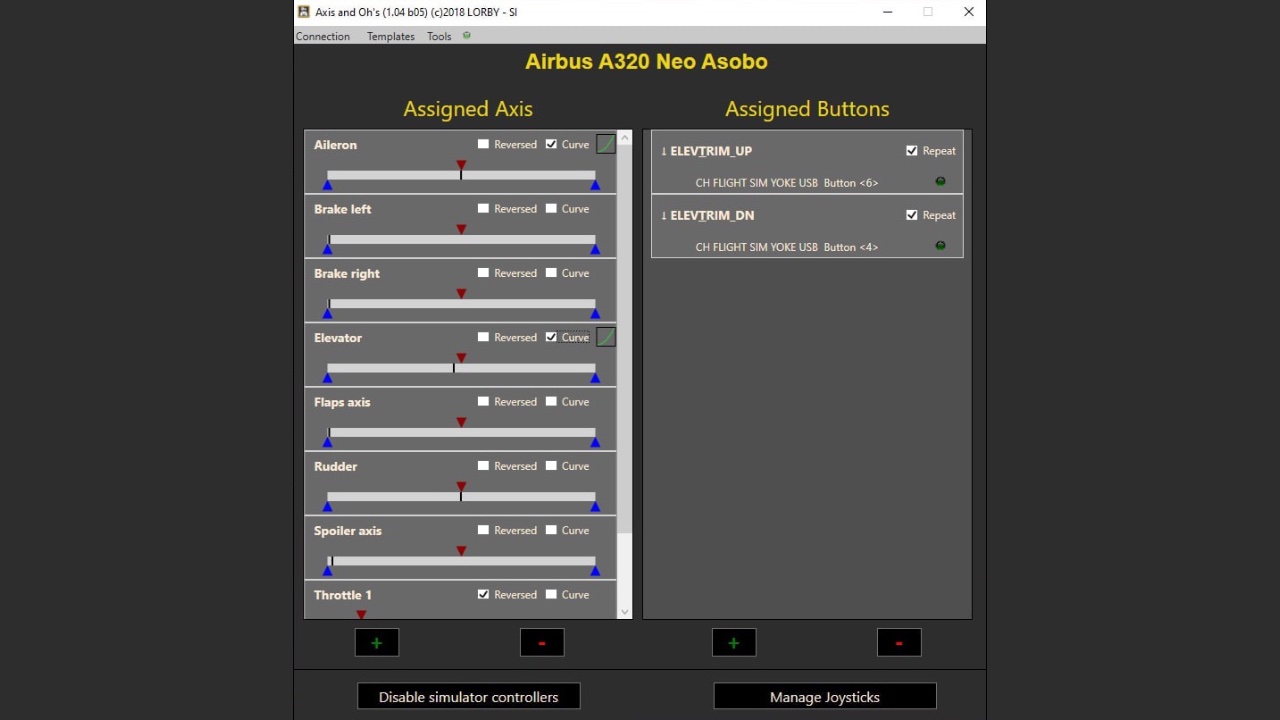The width and height of the screenshot is (1280, 720).
Task: Enable Flaps axis Curve checkbox
Action: pos(551,401)
